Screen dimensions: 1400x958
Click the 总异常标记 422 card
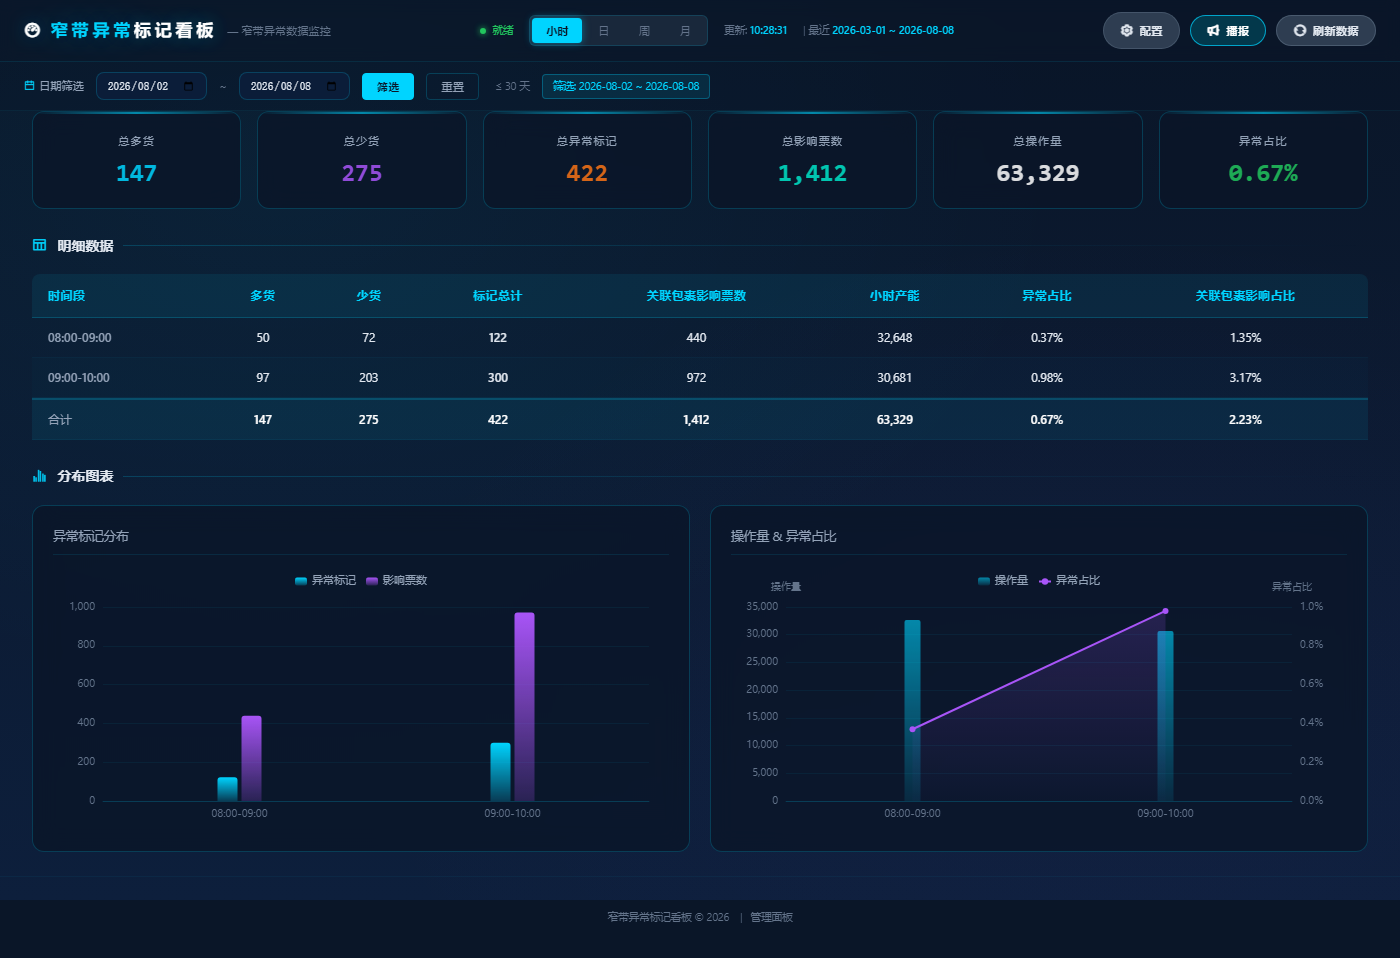(587, 160)
